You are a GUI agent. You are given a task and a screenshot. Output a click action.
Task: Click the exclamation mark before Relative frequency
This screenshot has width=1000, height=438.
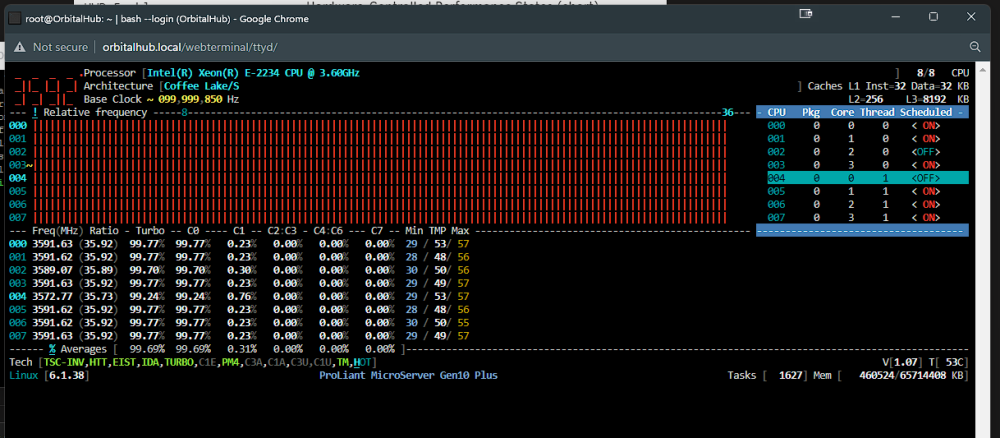point(35,112)
